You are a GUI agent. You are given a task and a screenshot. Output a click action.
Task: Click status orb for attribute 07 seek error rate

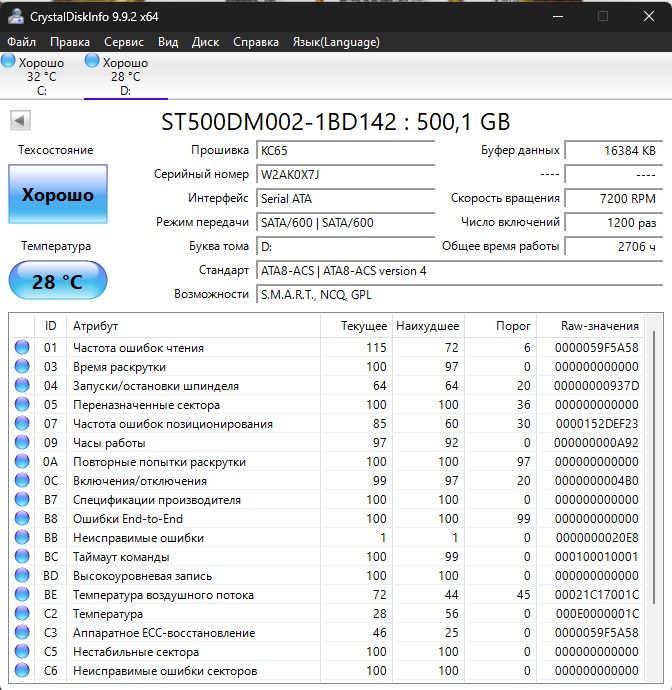point(22,423)
